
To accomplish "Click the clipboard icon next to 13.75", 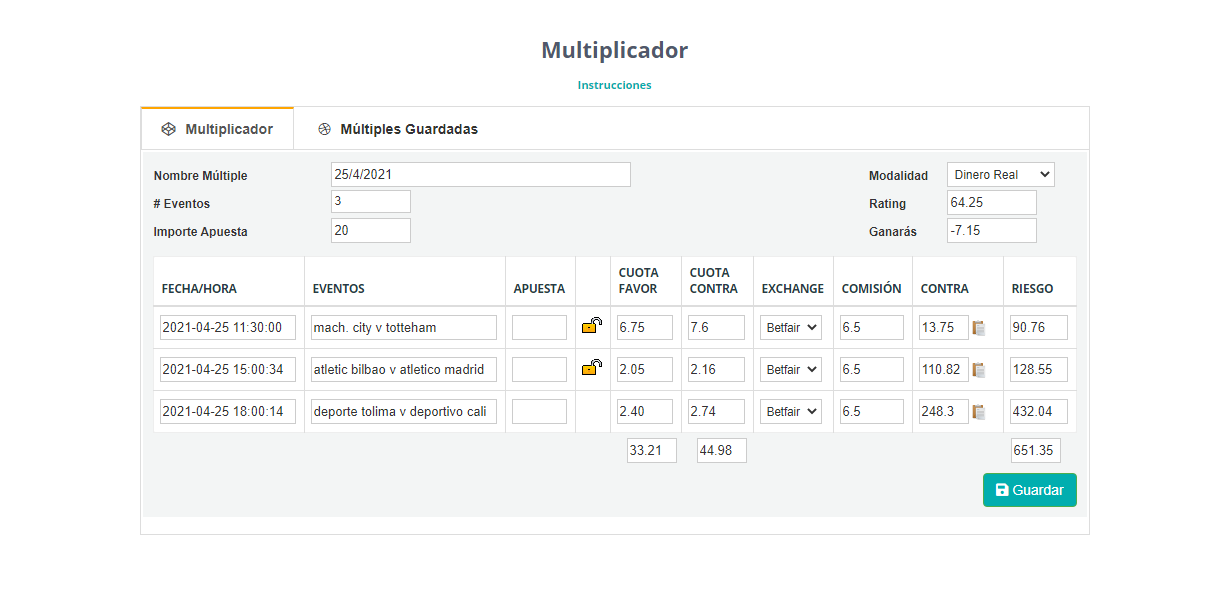I will [979, 328].
